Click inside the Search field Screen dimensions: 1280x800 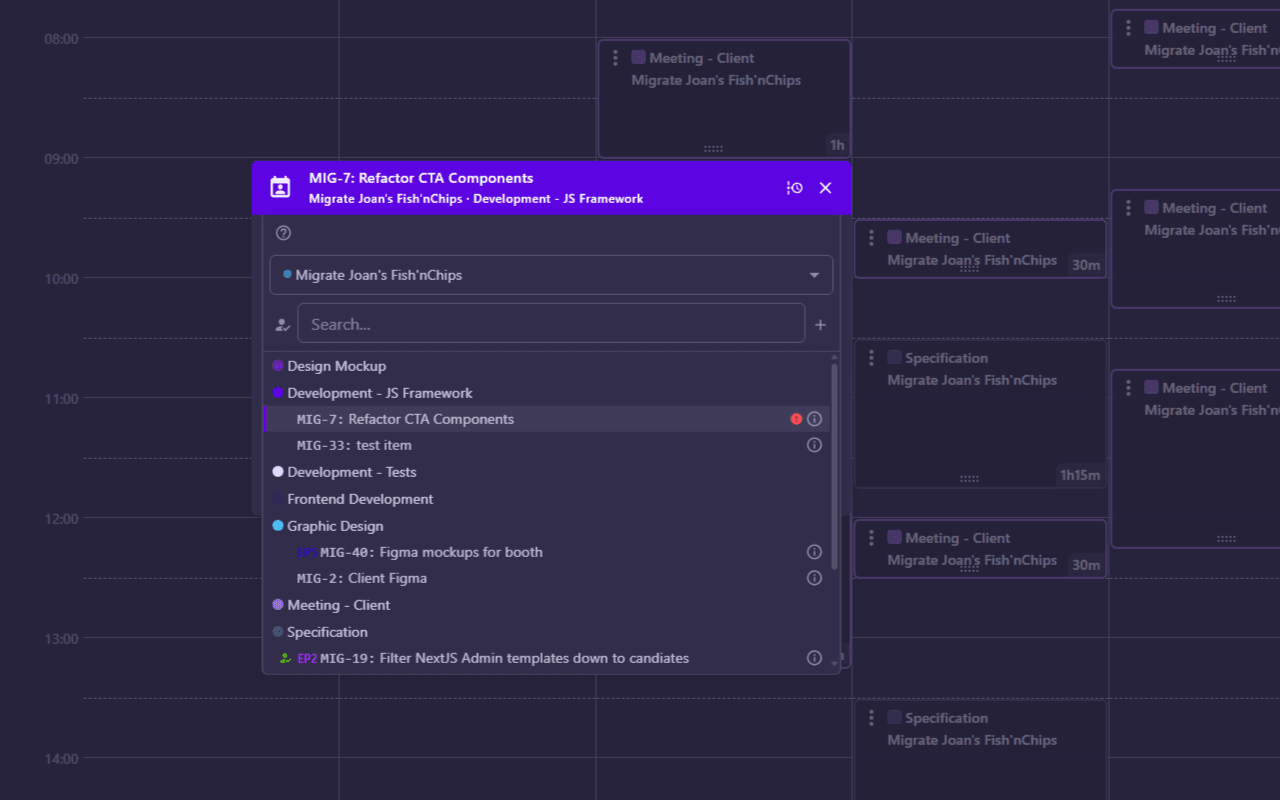[x=550, y=323]
